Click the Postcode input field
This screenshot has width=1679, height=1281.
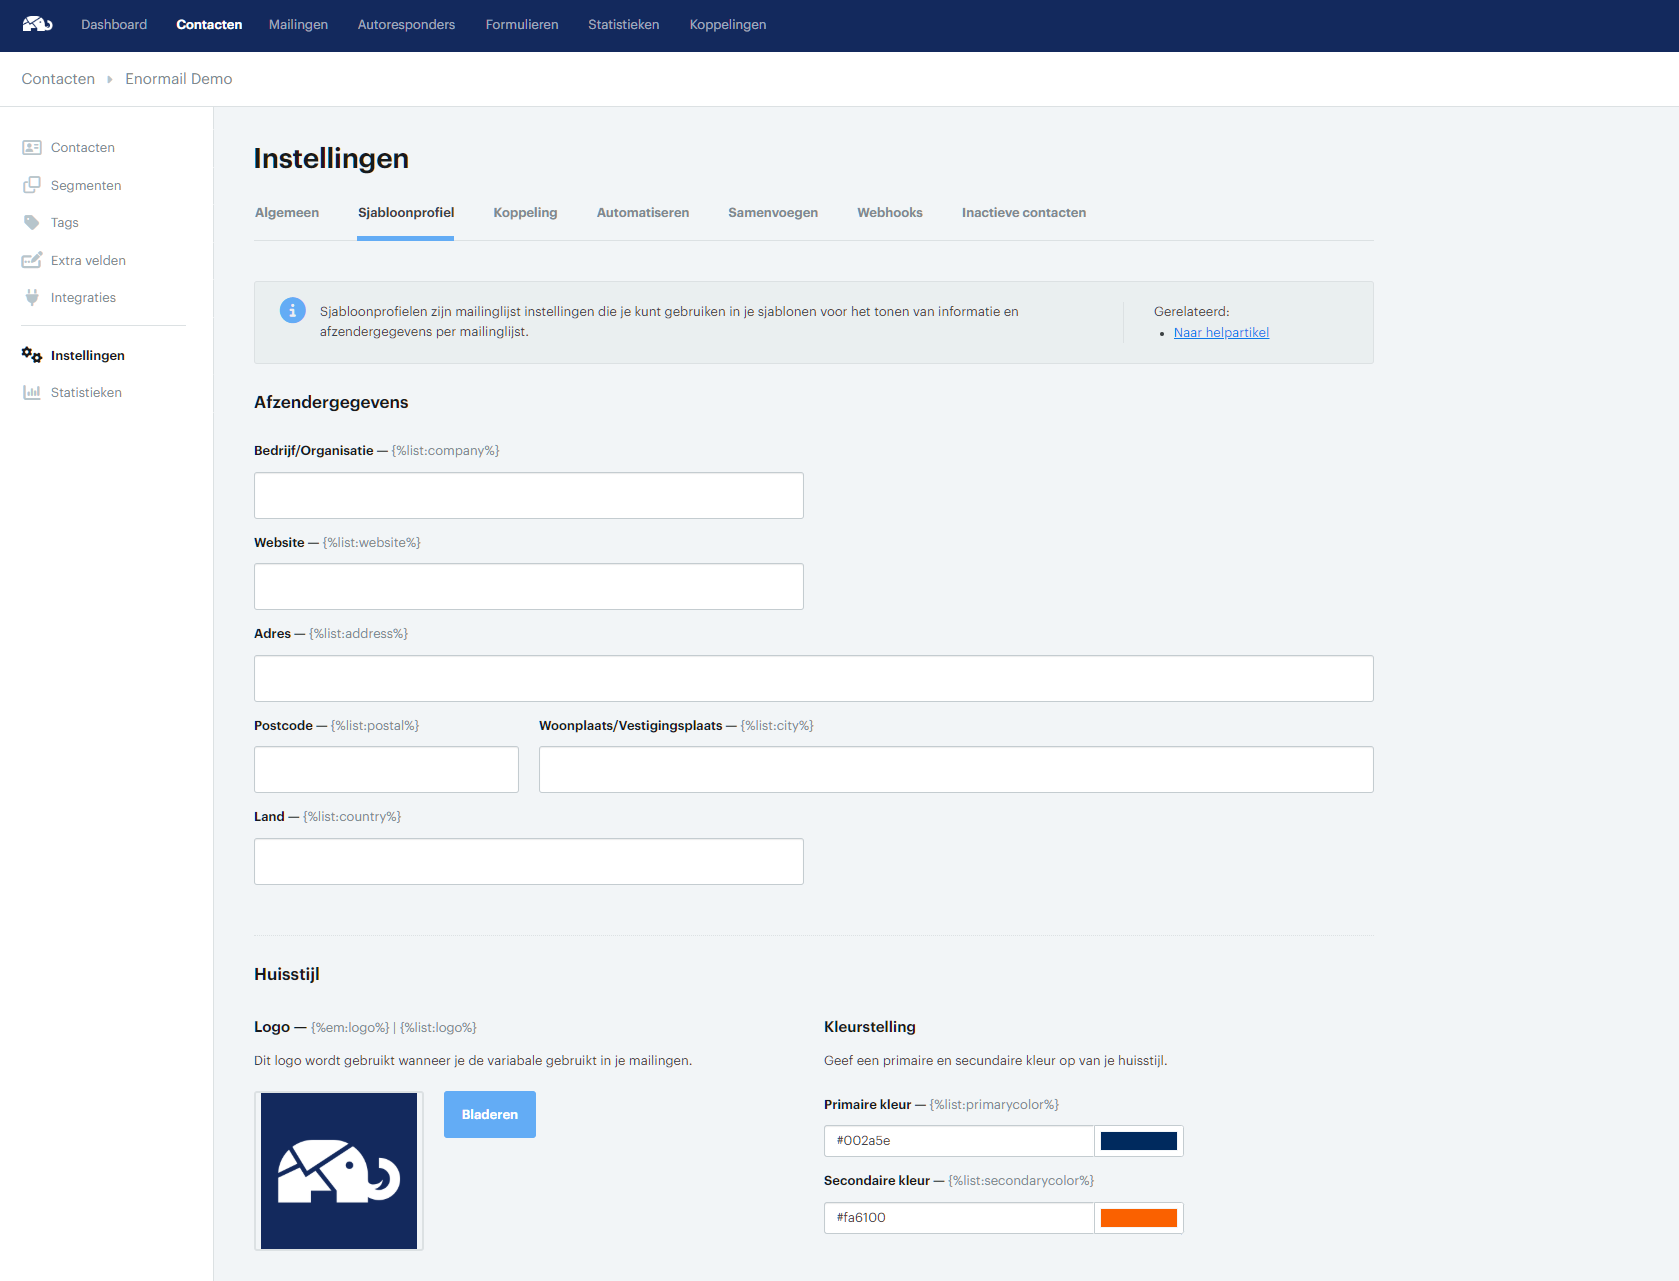point(386,769)
